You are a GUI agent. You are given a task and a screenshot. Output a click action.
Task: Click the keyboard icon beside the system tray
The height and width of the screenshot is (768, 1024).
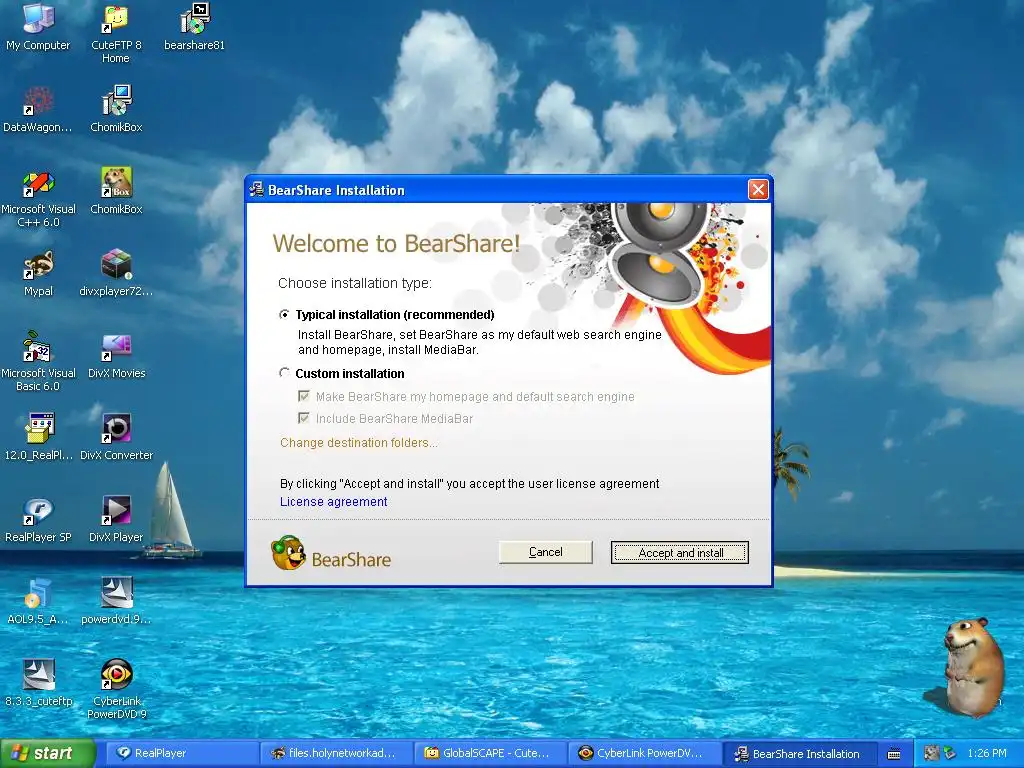coord(894,754)
